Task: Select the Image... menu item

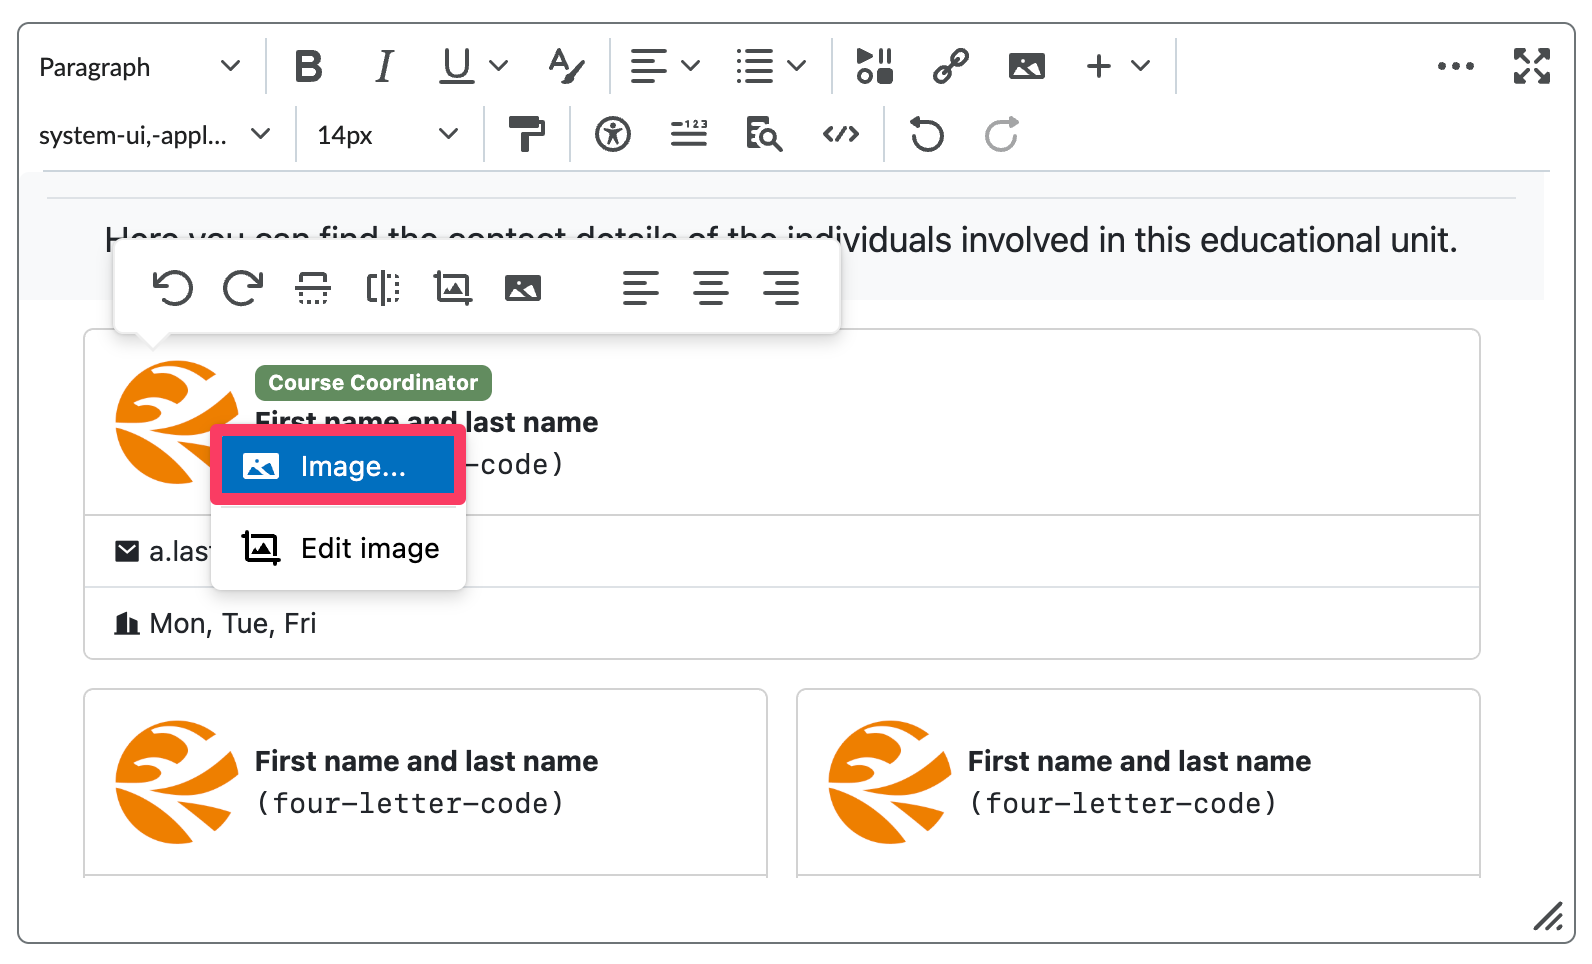Action: click(x=337, y=466)
